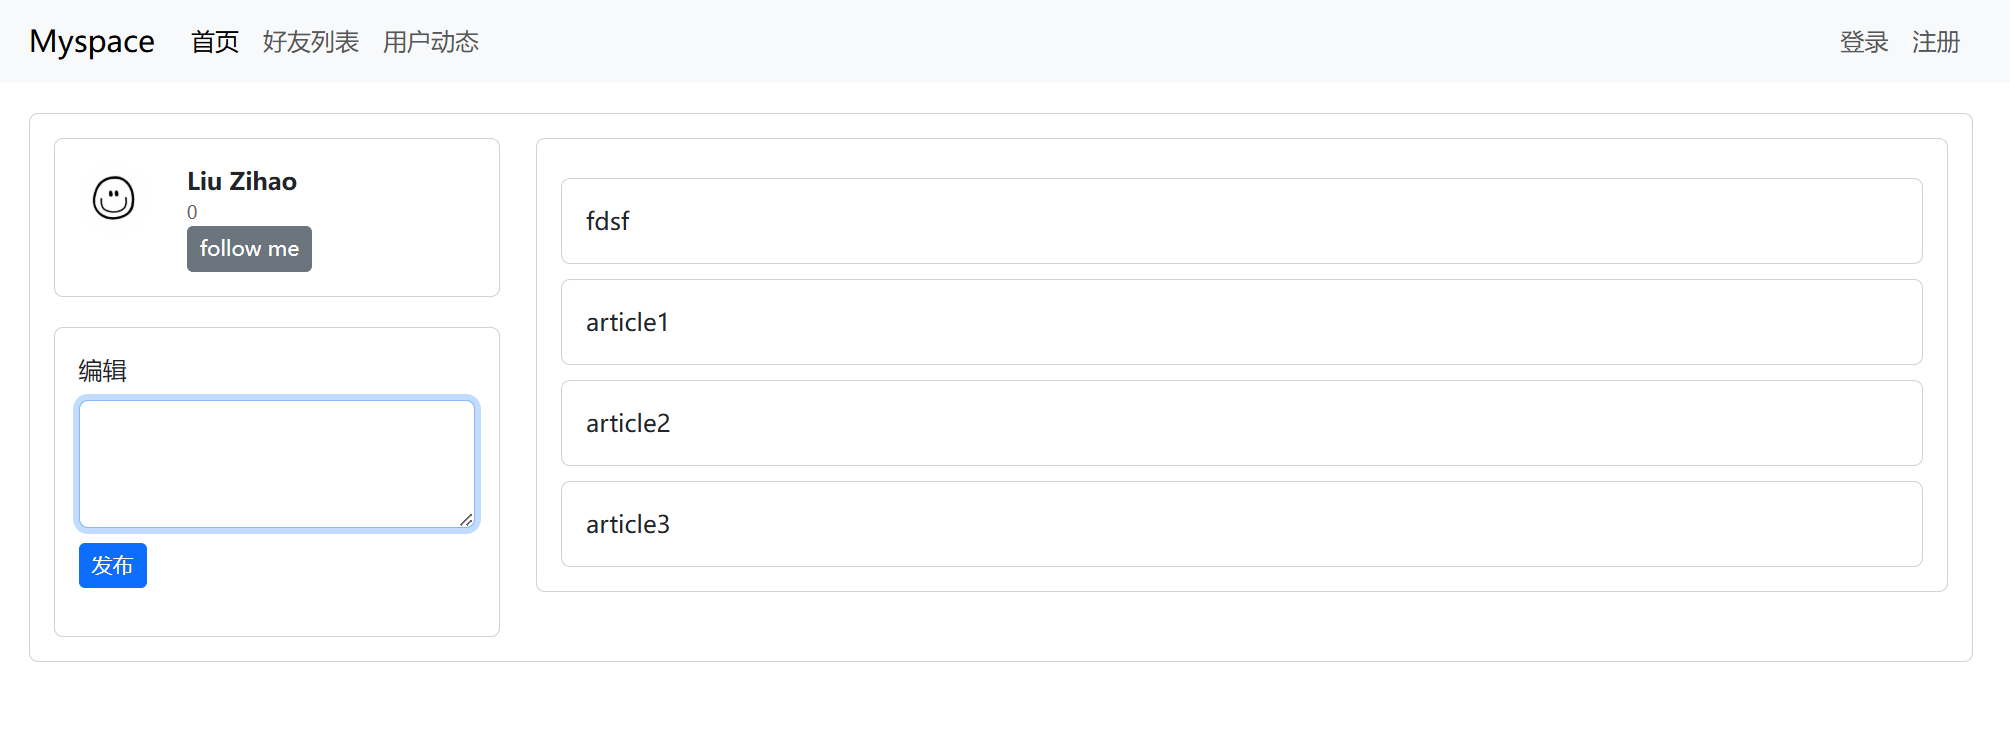Open the 好友列表 friends list page
This screenshot has height=734, width=2010.
coord(311,42)
